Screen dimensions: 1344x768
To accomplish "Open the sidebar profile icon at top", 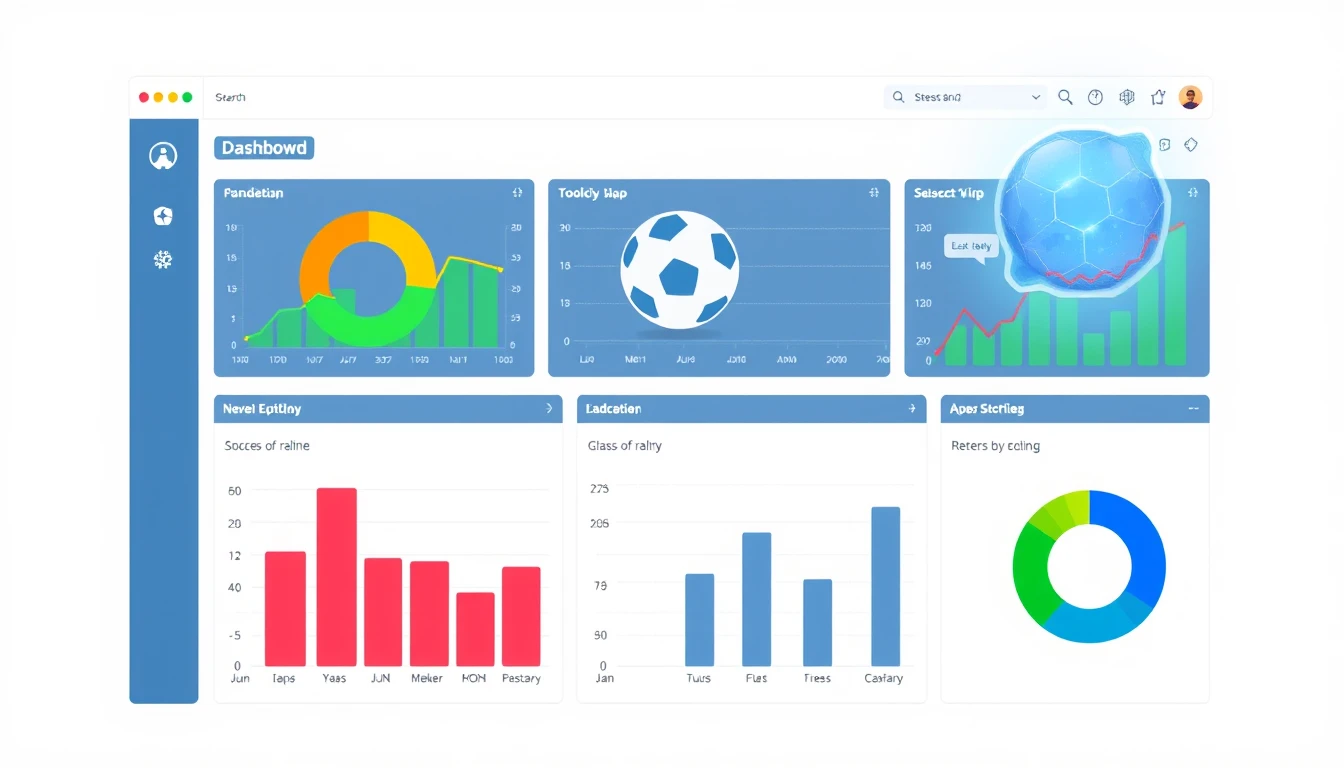I will pos(163,156).
